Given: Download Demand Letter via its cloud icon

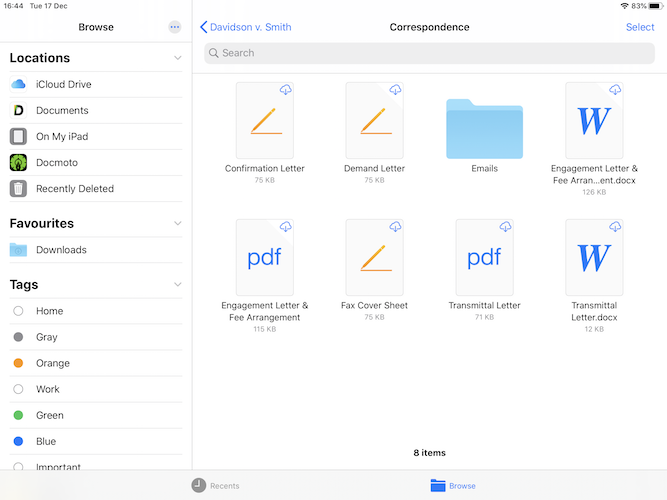Looking at the screenshot, I should coord(395,89).
